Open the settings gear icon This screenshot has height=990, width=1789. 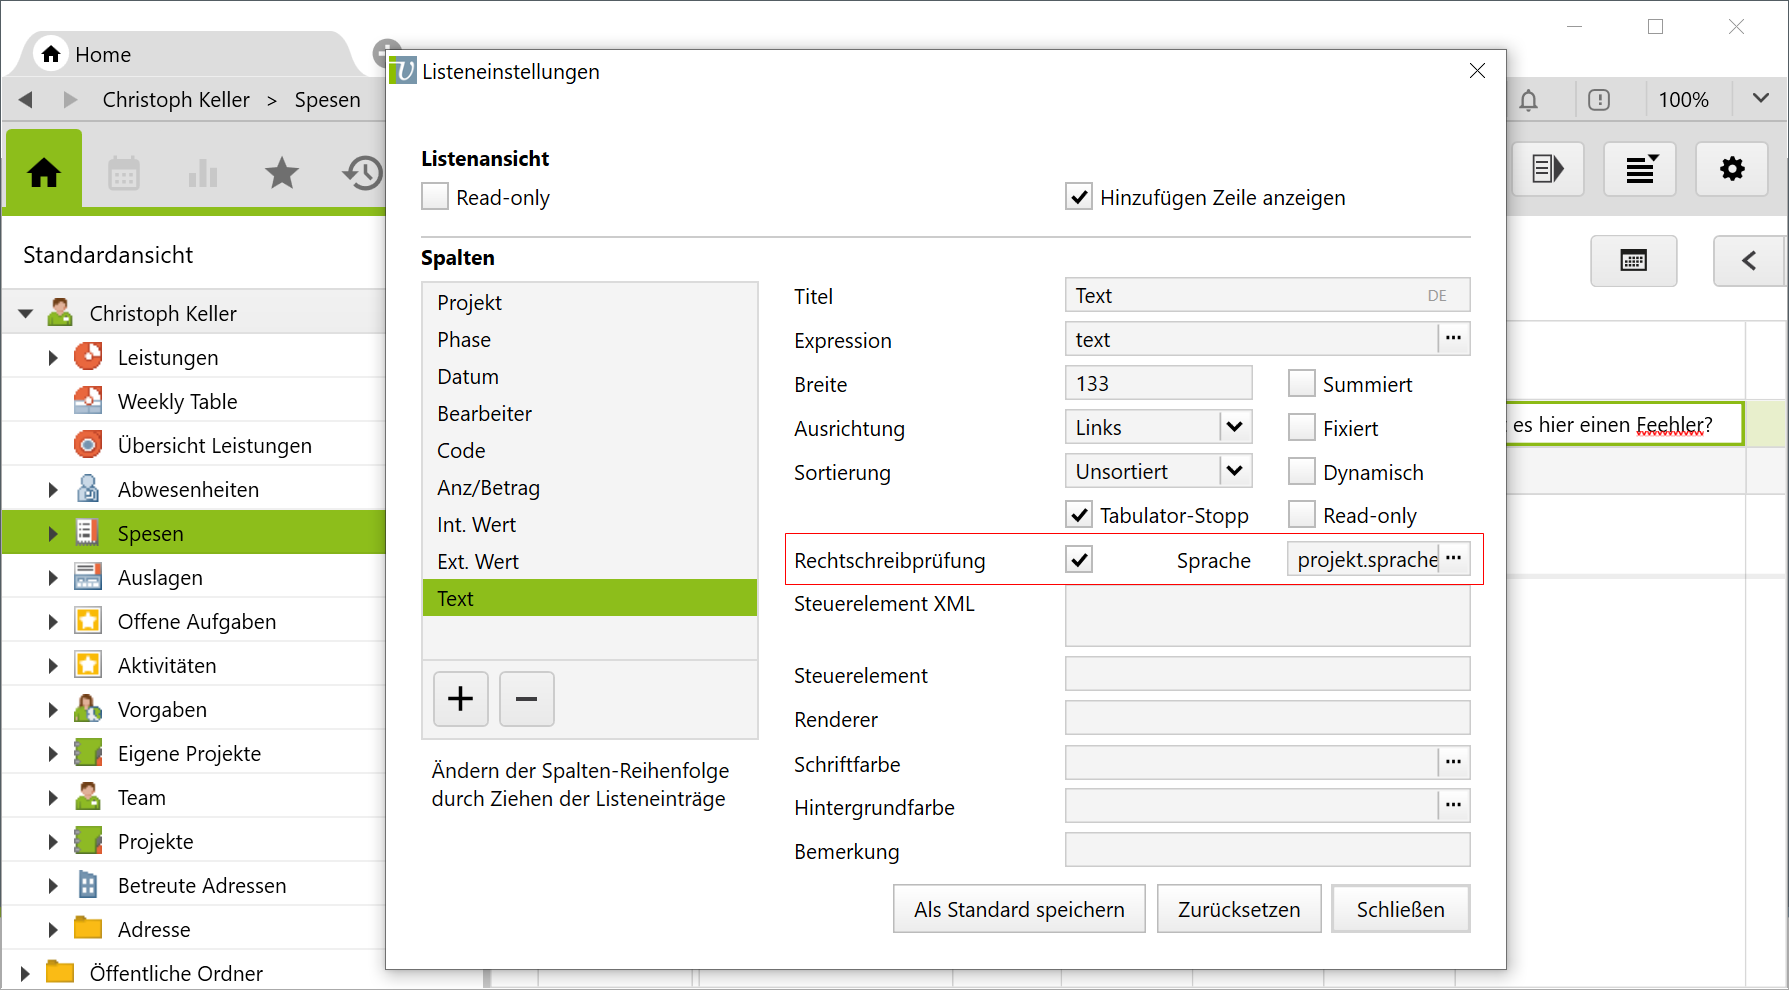pyautogui.click(x=1732, y=169)
